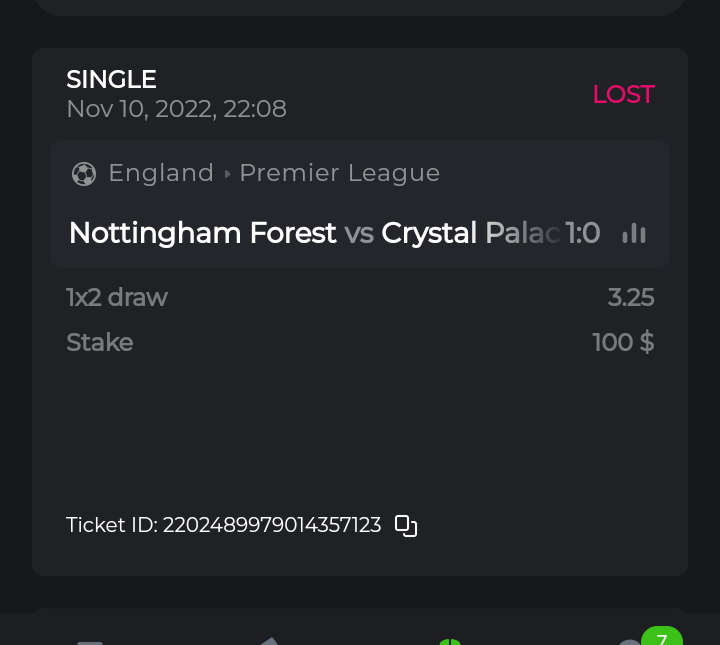Click the green 7 notification badge
720x645 pixels.
click(x=661, y=639)
